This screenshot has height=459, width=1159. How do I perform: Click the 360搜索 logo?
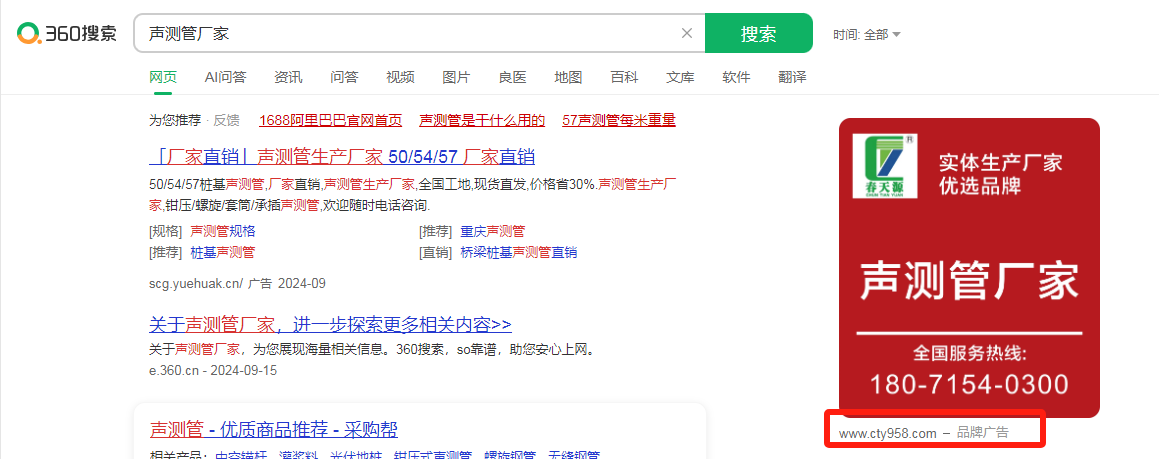coord(66,34)
